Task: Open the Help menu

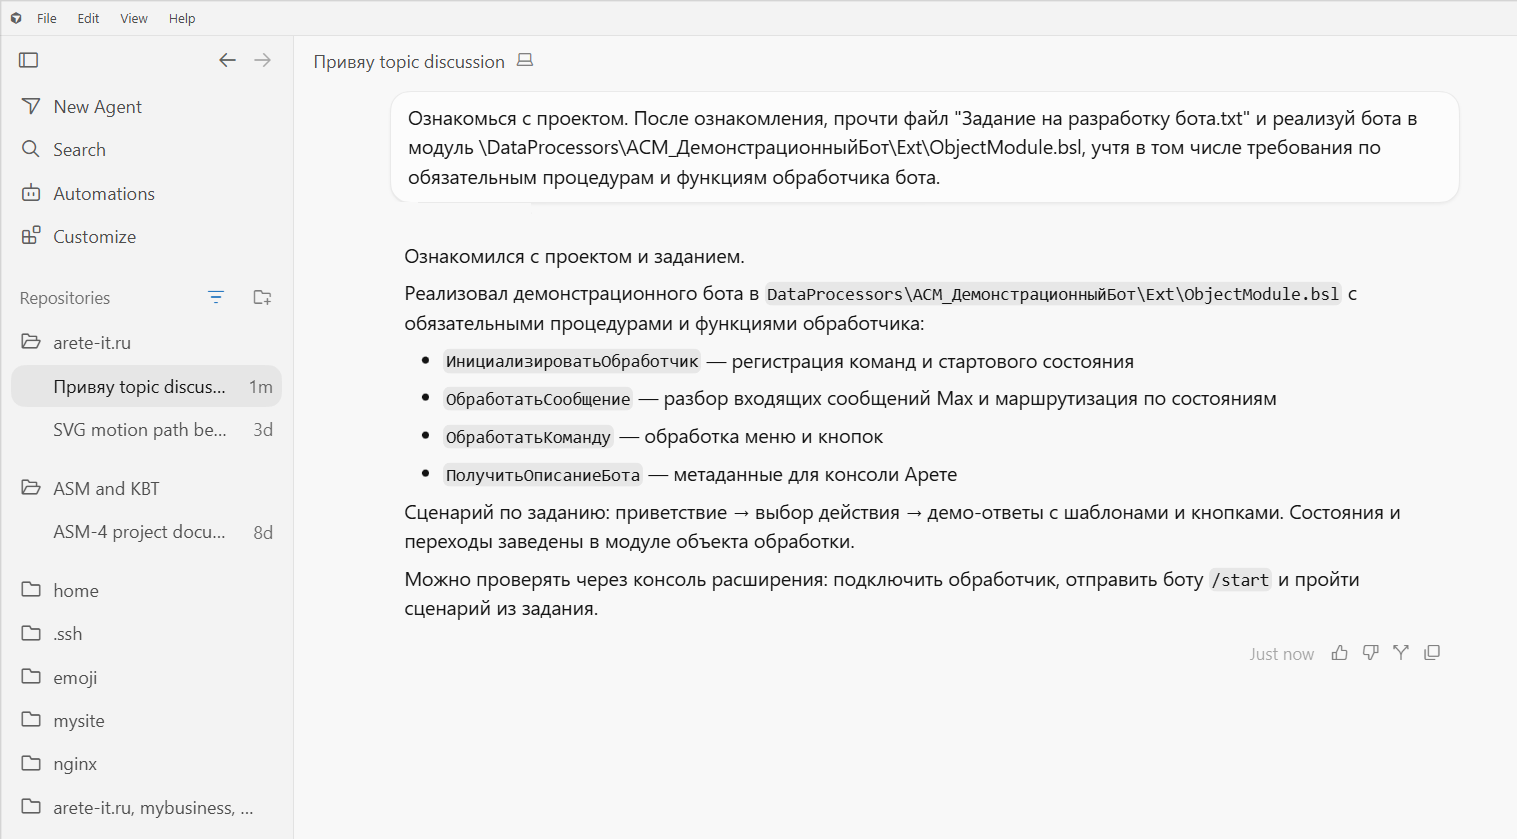Action: click(x=182, y=18)
